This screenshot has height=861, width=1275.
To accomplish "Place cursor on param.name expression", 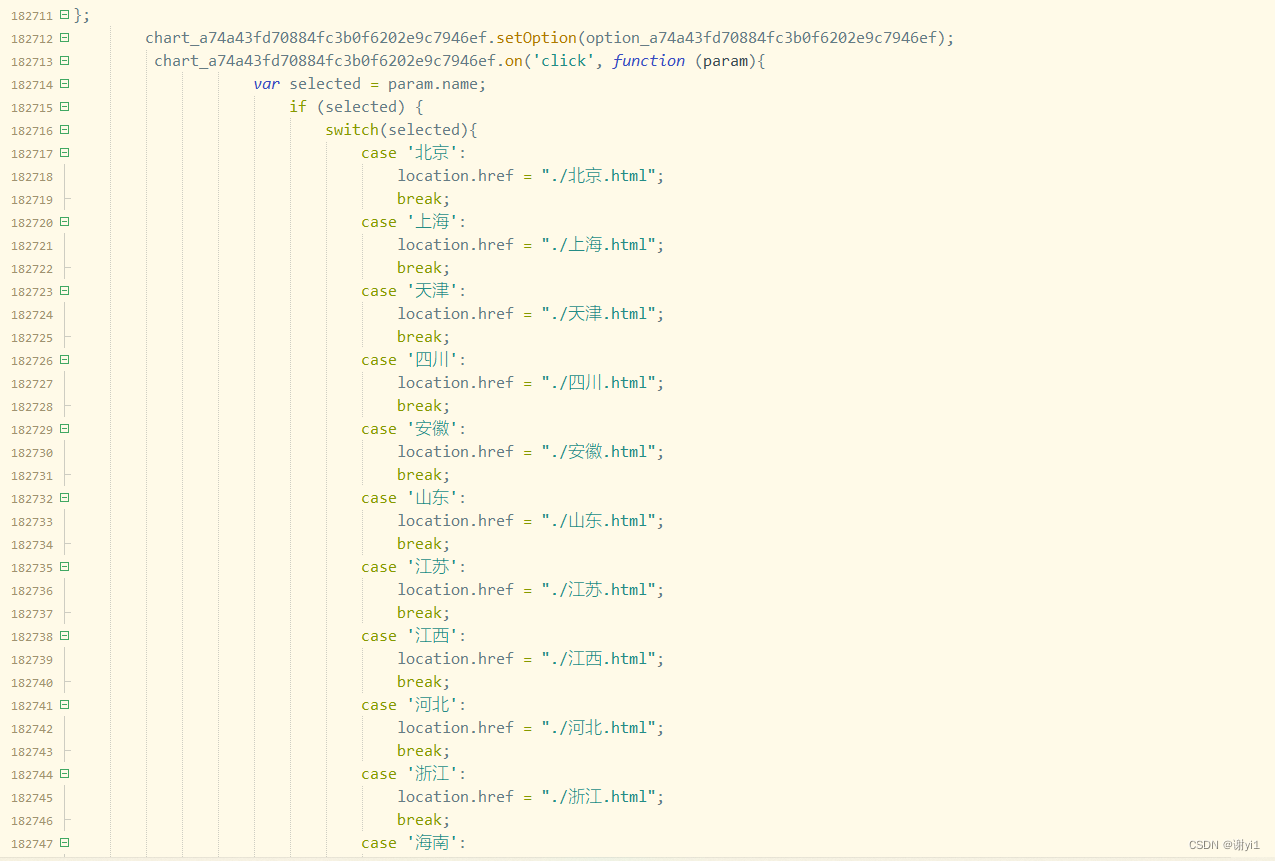I will point(433,84).
